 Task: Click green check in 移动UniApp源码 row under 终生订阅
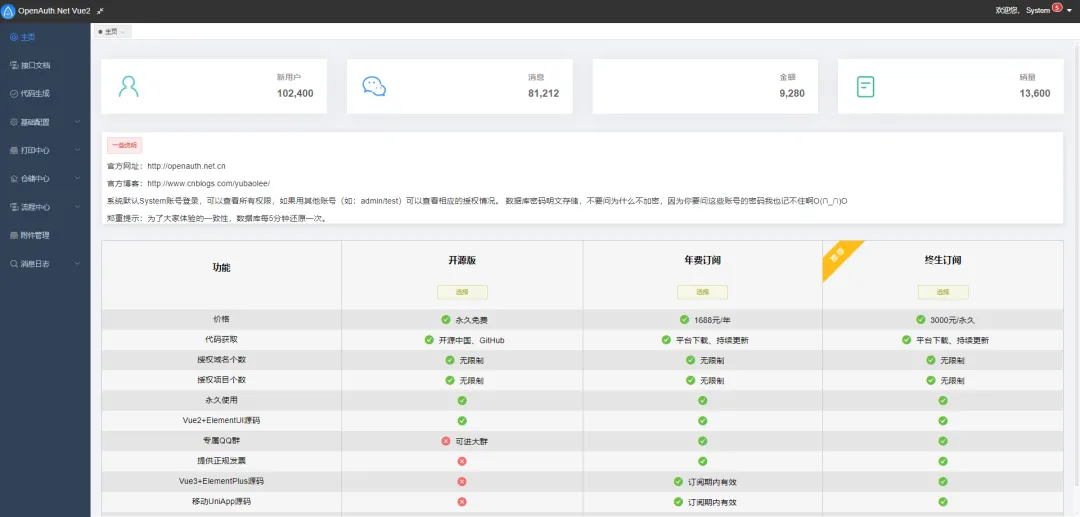pos(943,502)
